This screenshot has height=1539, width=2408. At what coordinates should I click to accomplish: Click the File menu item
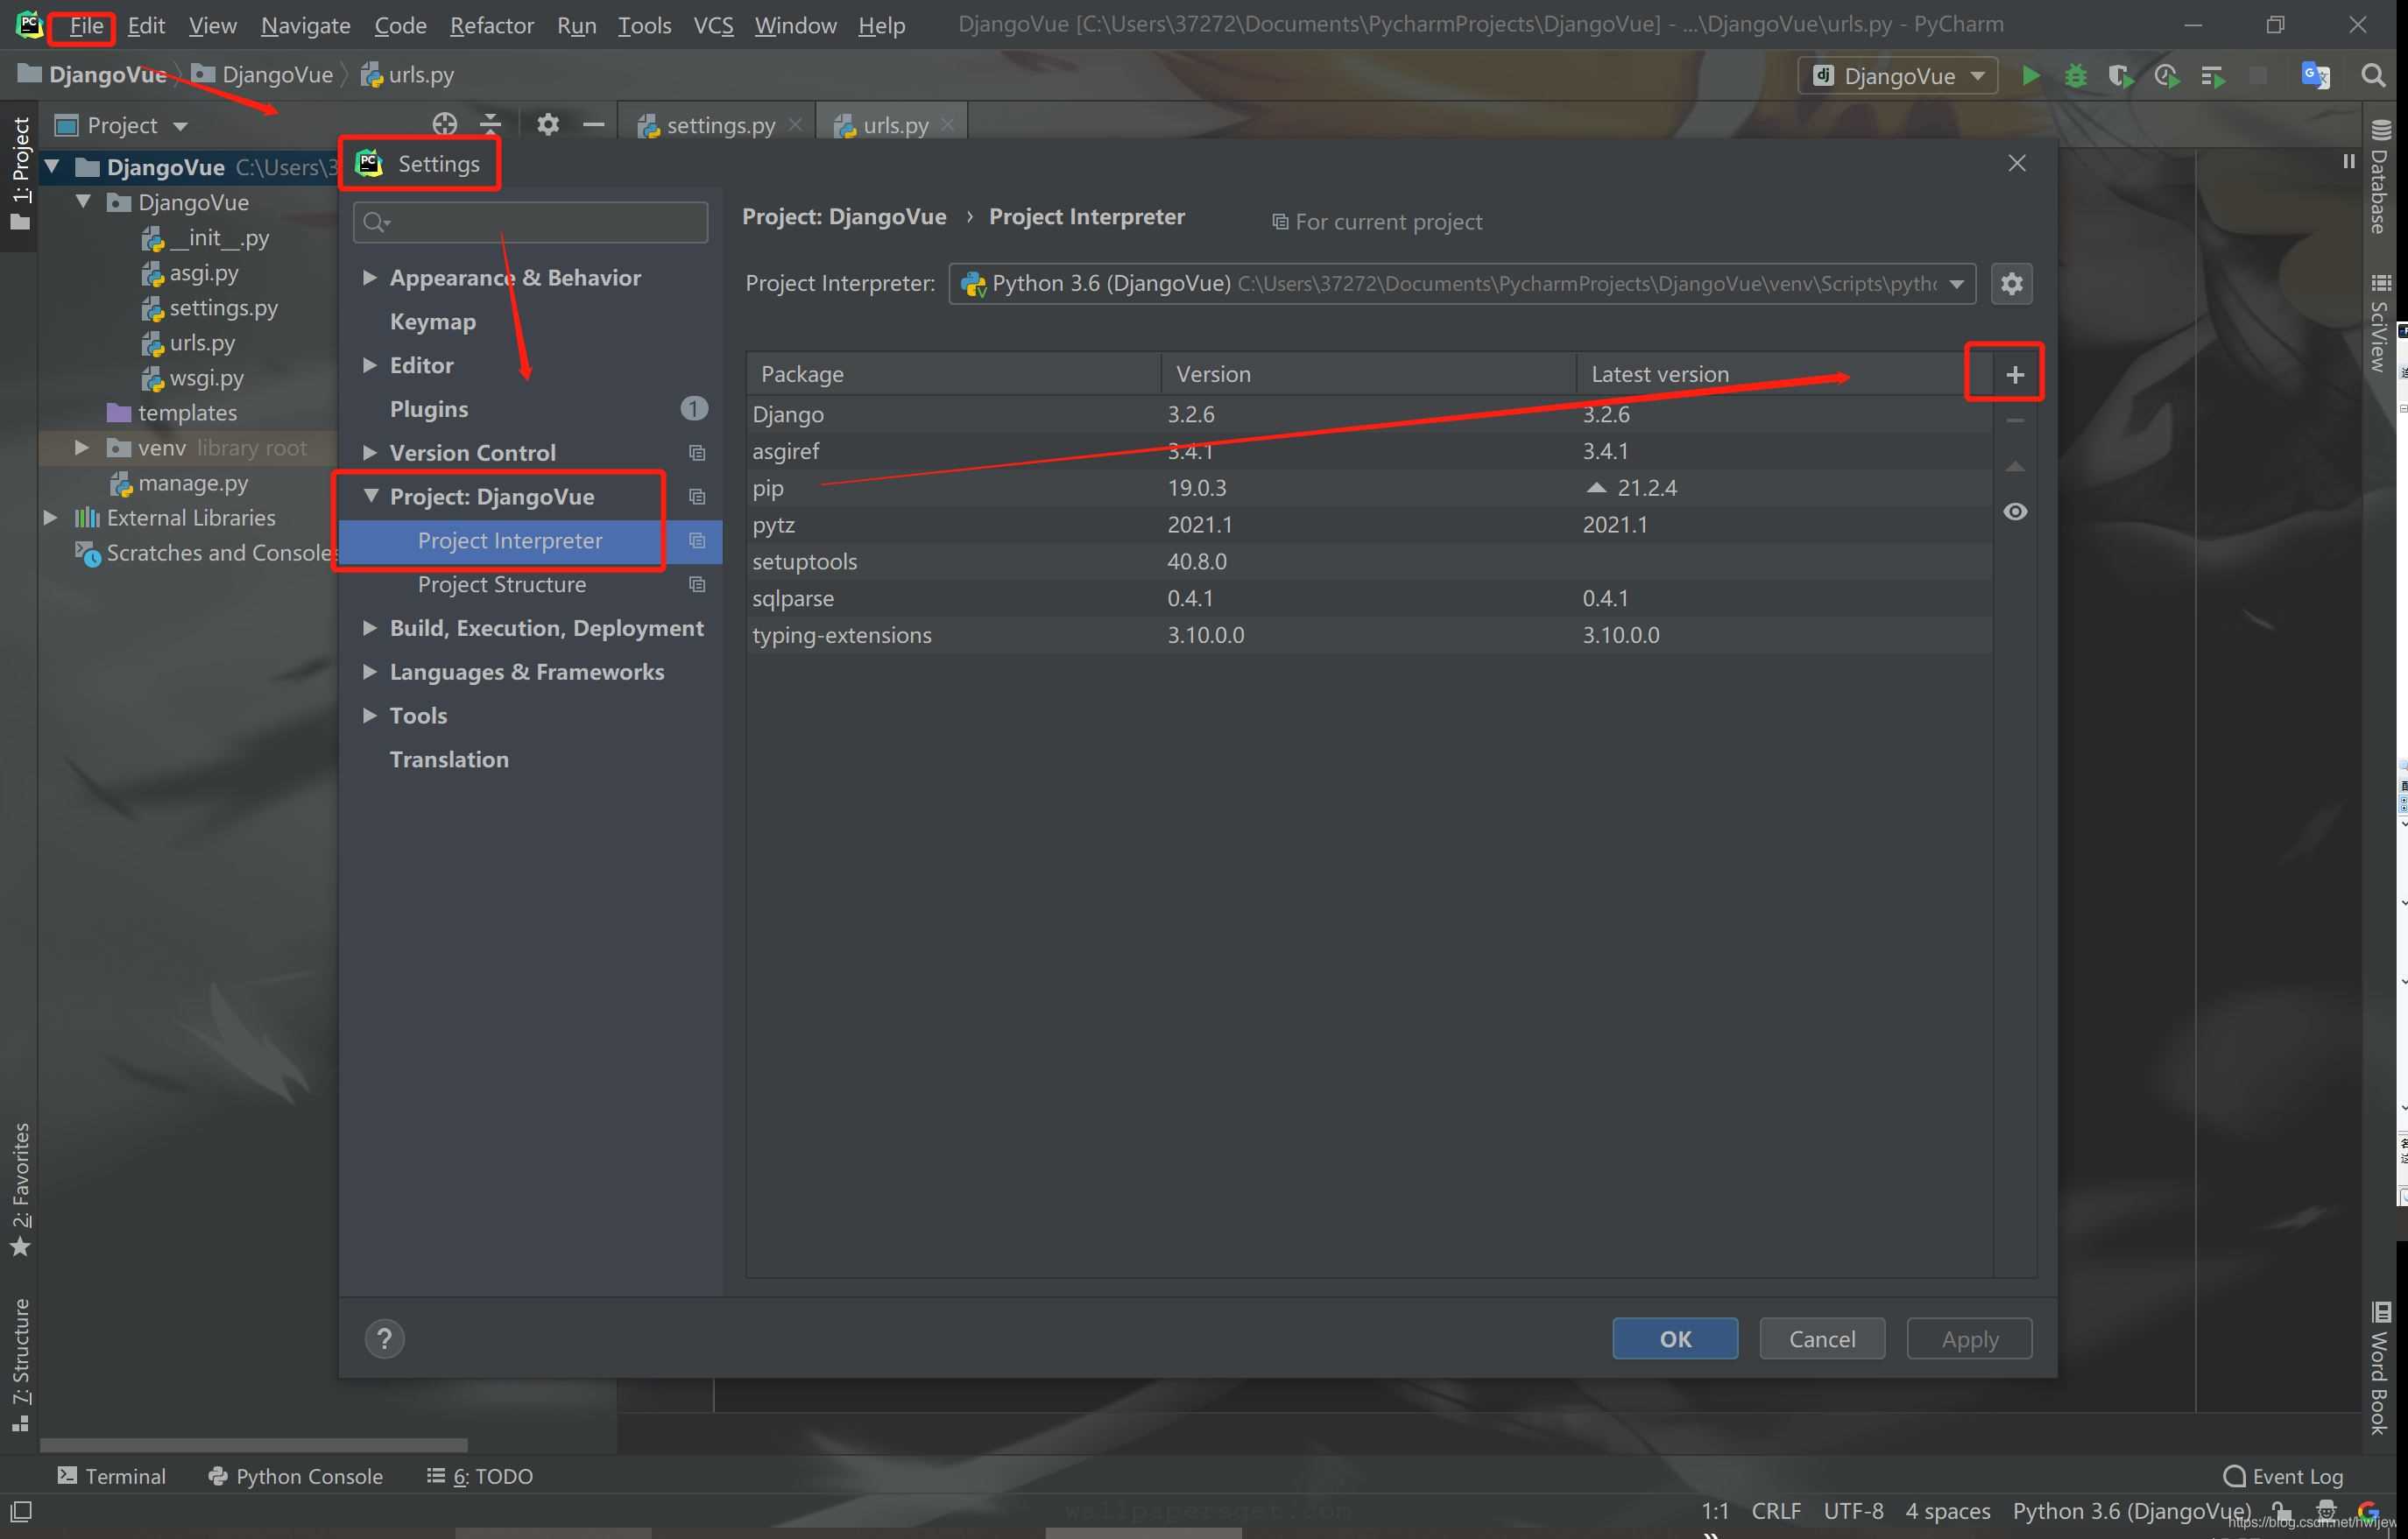click(84, 23)
